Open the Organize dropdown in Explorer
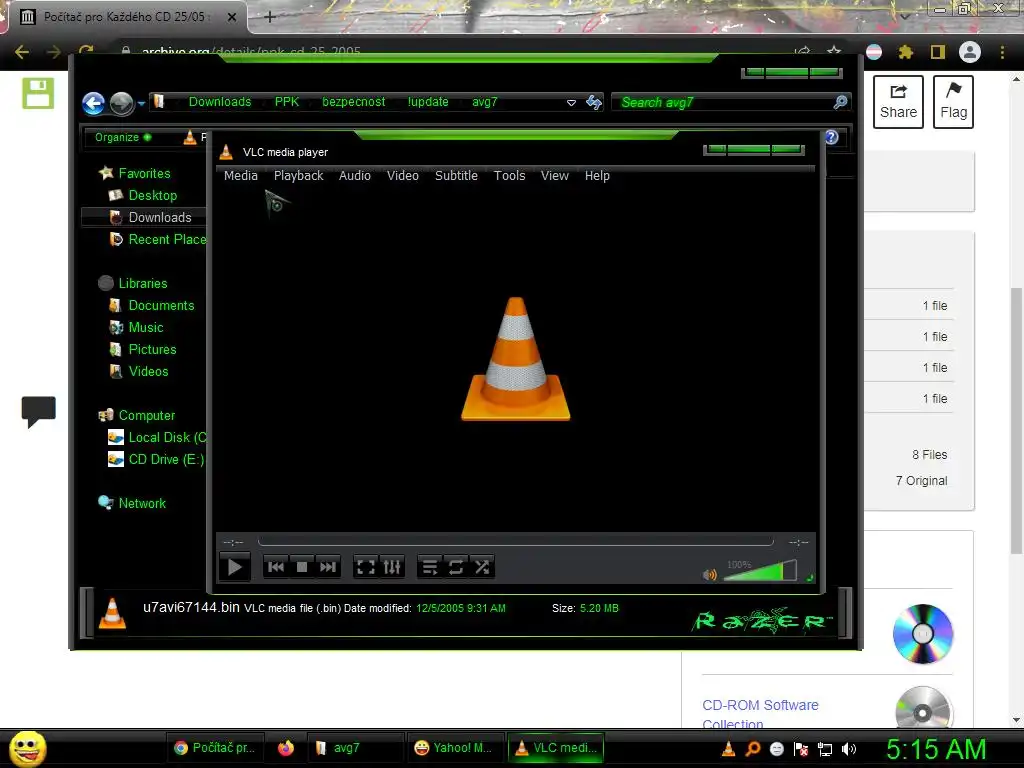 pos(123,137)
